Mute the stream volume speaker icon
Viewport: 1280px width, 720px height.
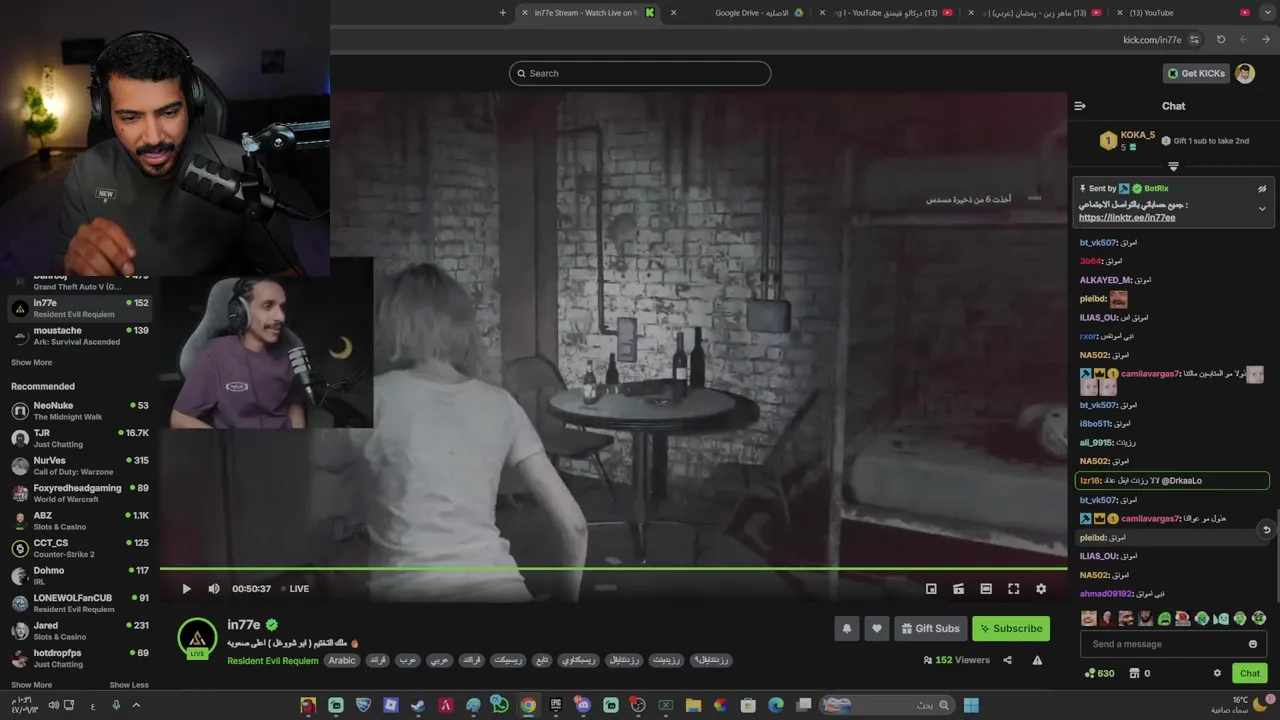click(x=213, y=589)
